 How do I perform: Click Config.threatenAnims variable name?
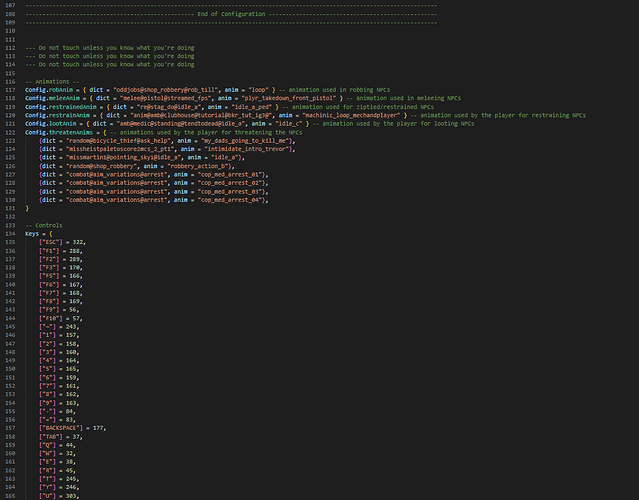pos(59,132)
